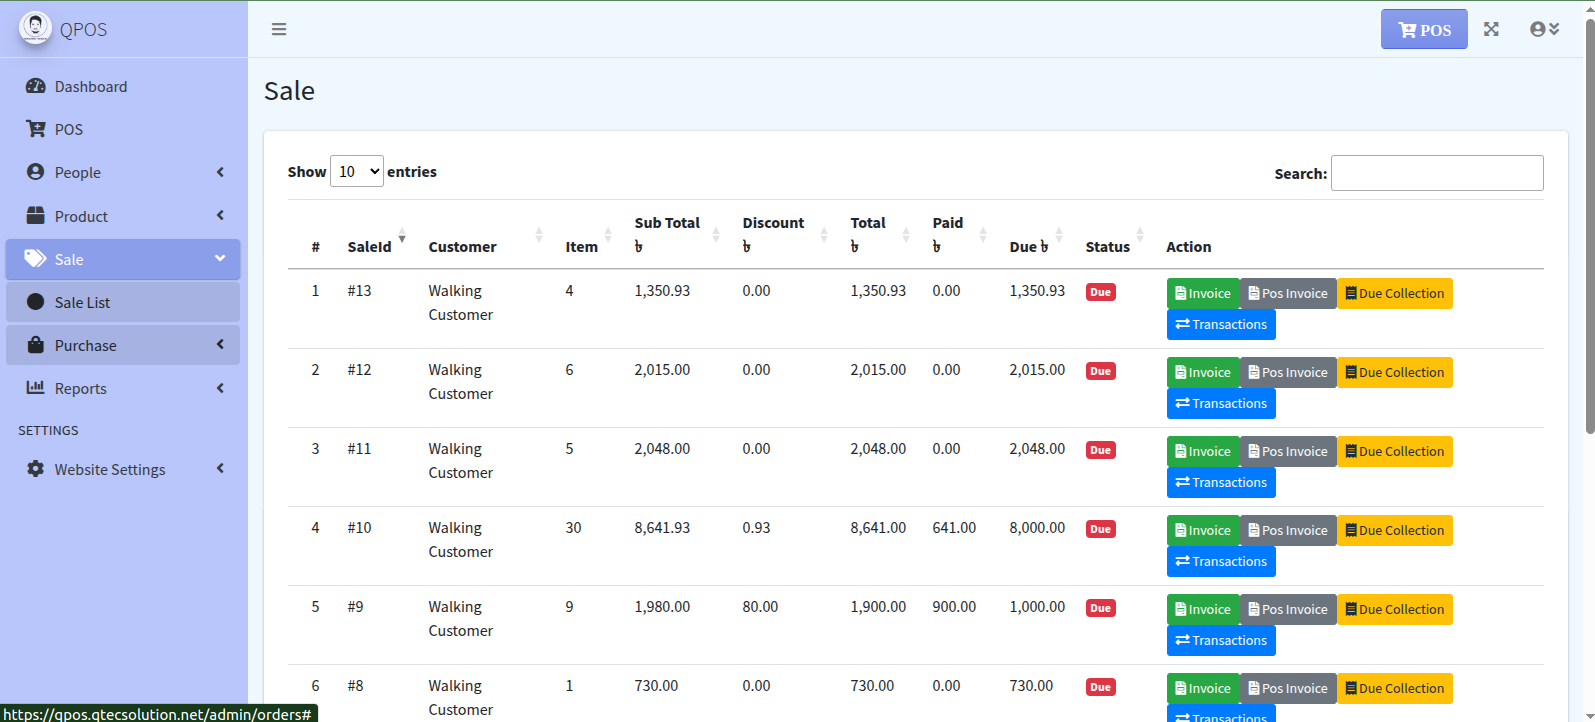This screenshot has width=1595, height=722.
Task: Sort table by Status column
Action: click(x=1116, y=236)
